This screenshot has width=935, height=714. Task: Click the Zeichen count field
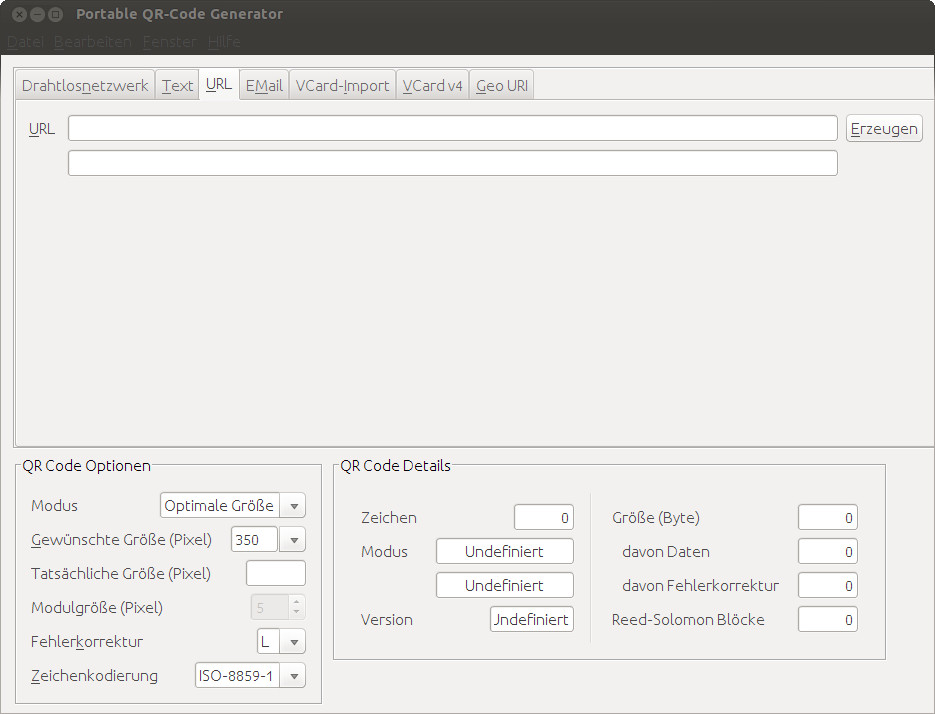tap(543, 518)
